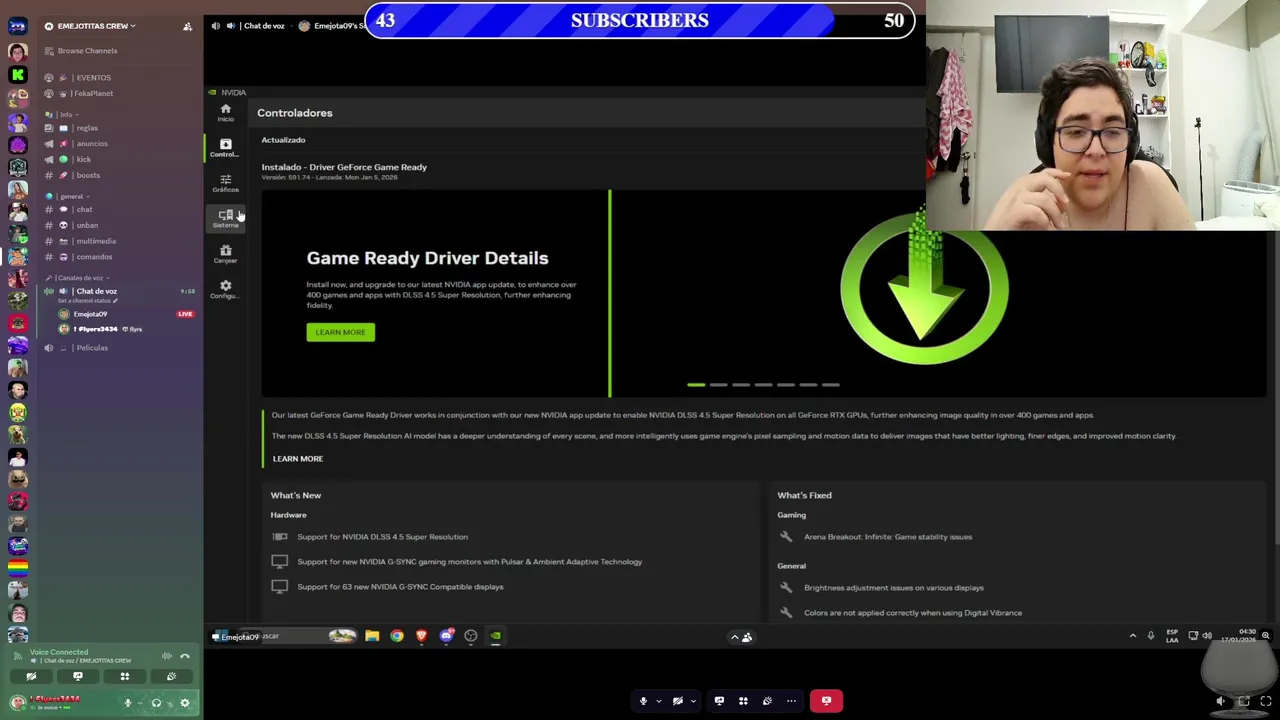Screen dimensions: 1280x720
Task: Mute microphone in Discord user panel
Action: (128, 703)
